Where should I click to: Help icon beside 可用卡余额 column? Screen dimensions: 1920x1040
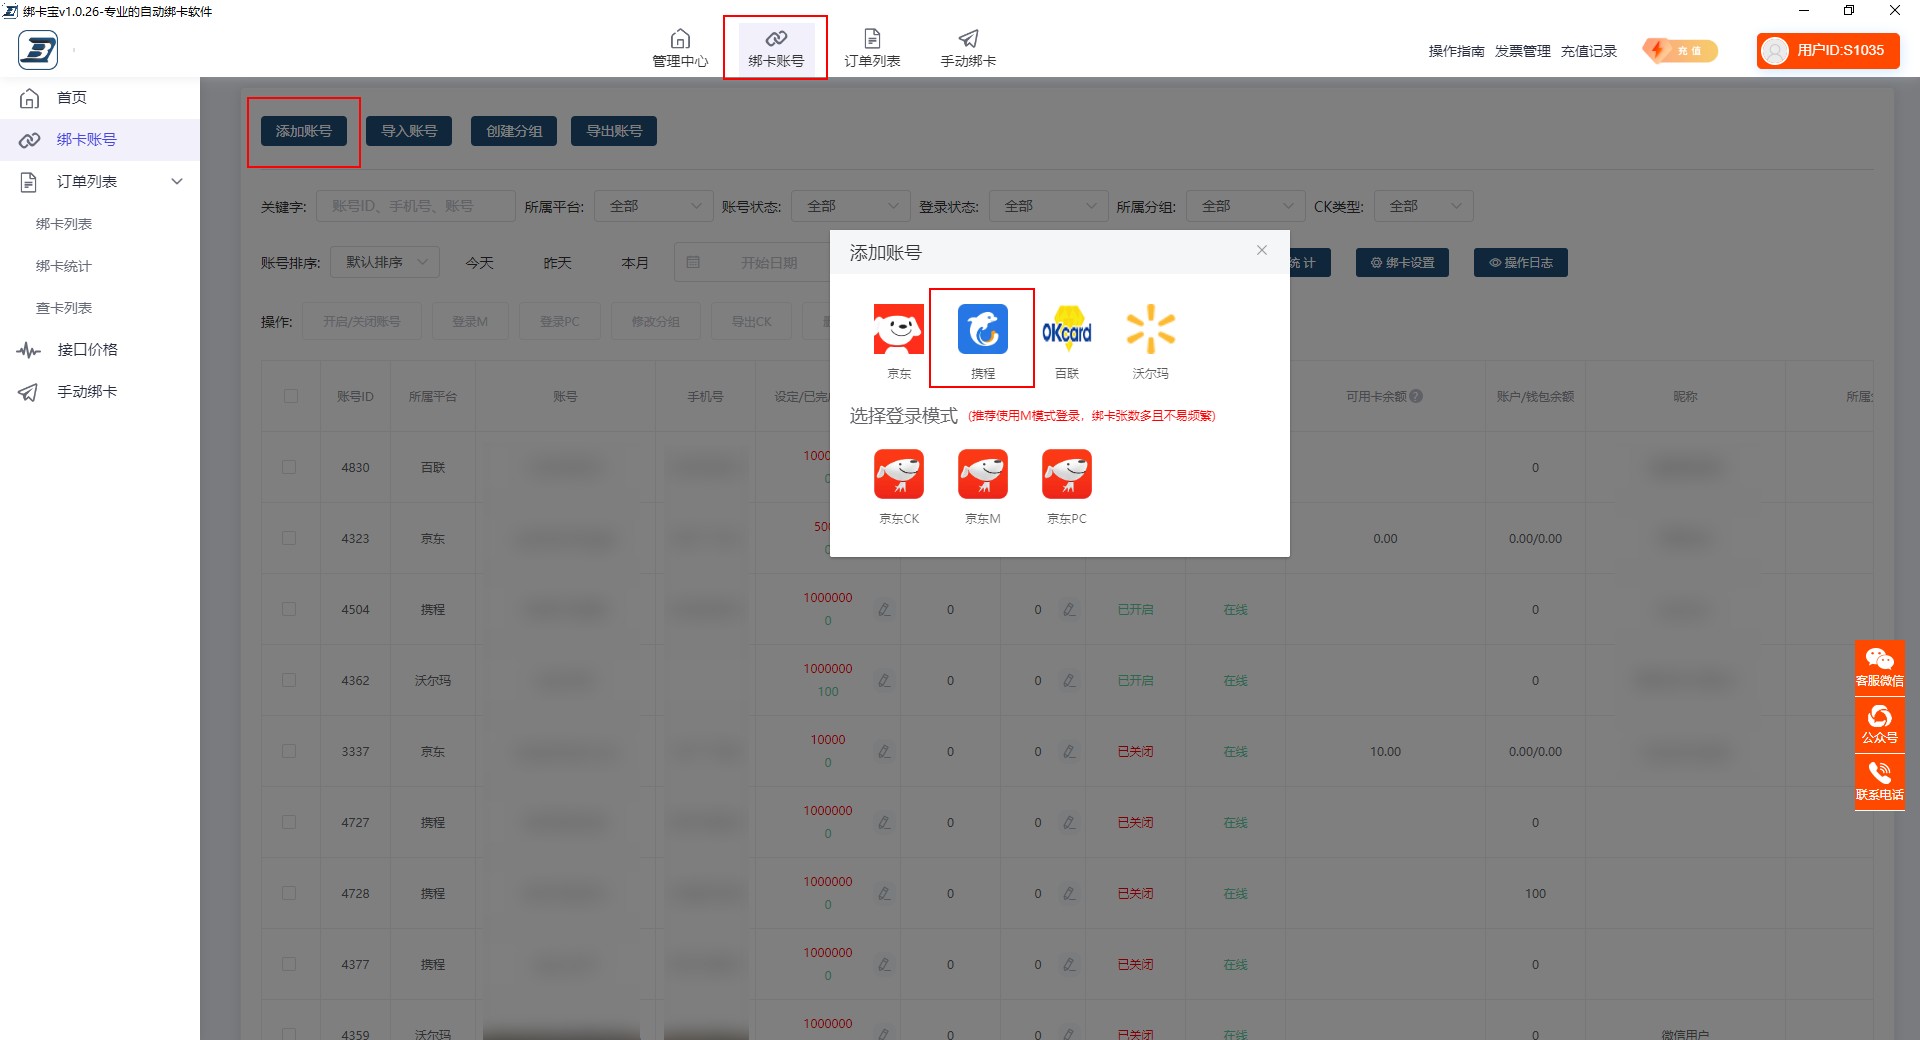pyautogui.click(x=1416, y=396)
